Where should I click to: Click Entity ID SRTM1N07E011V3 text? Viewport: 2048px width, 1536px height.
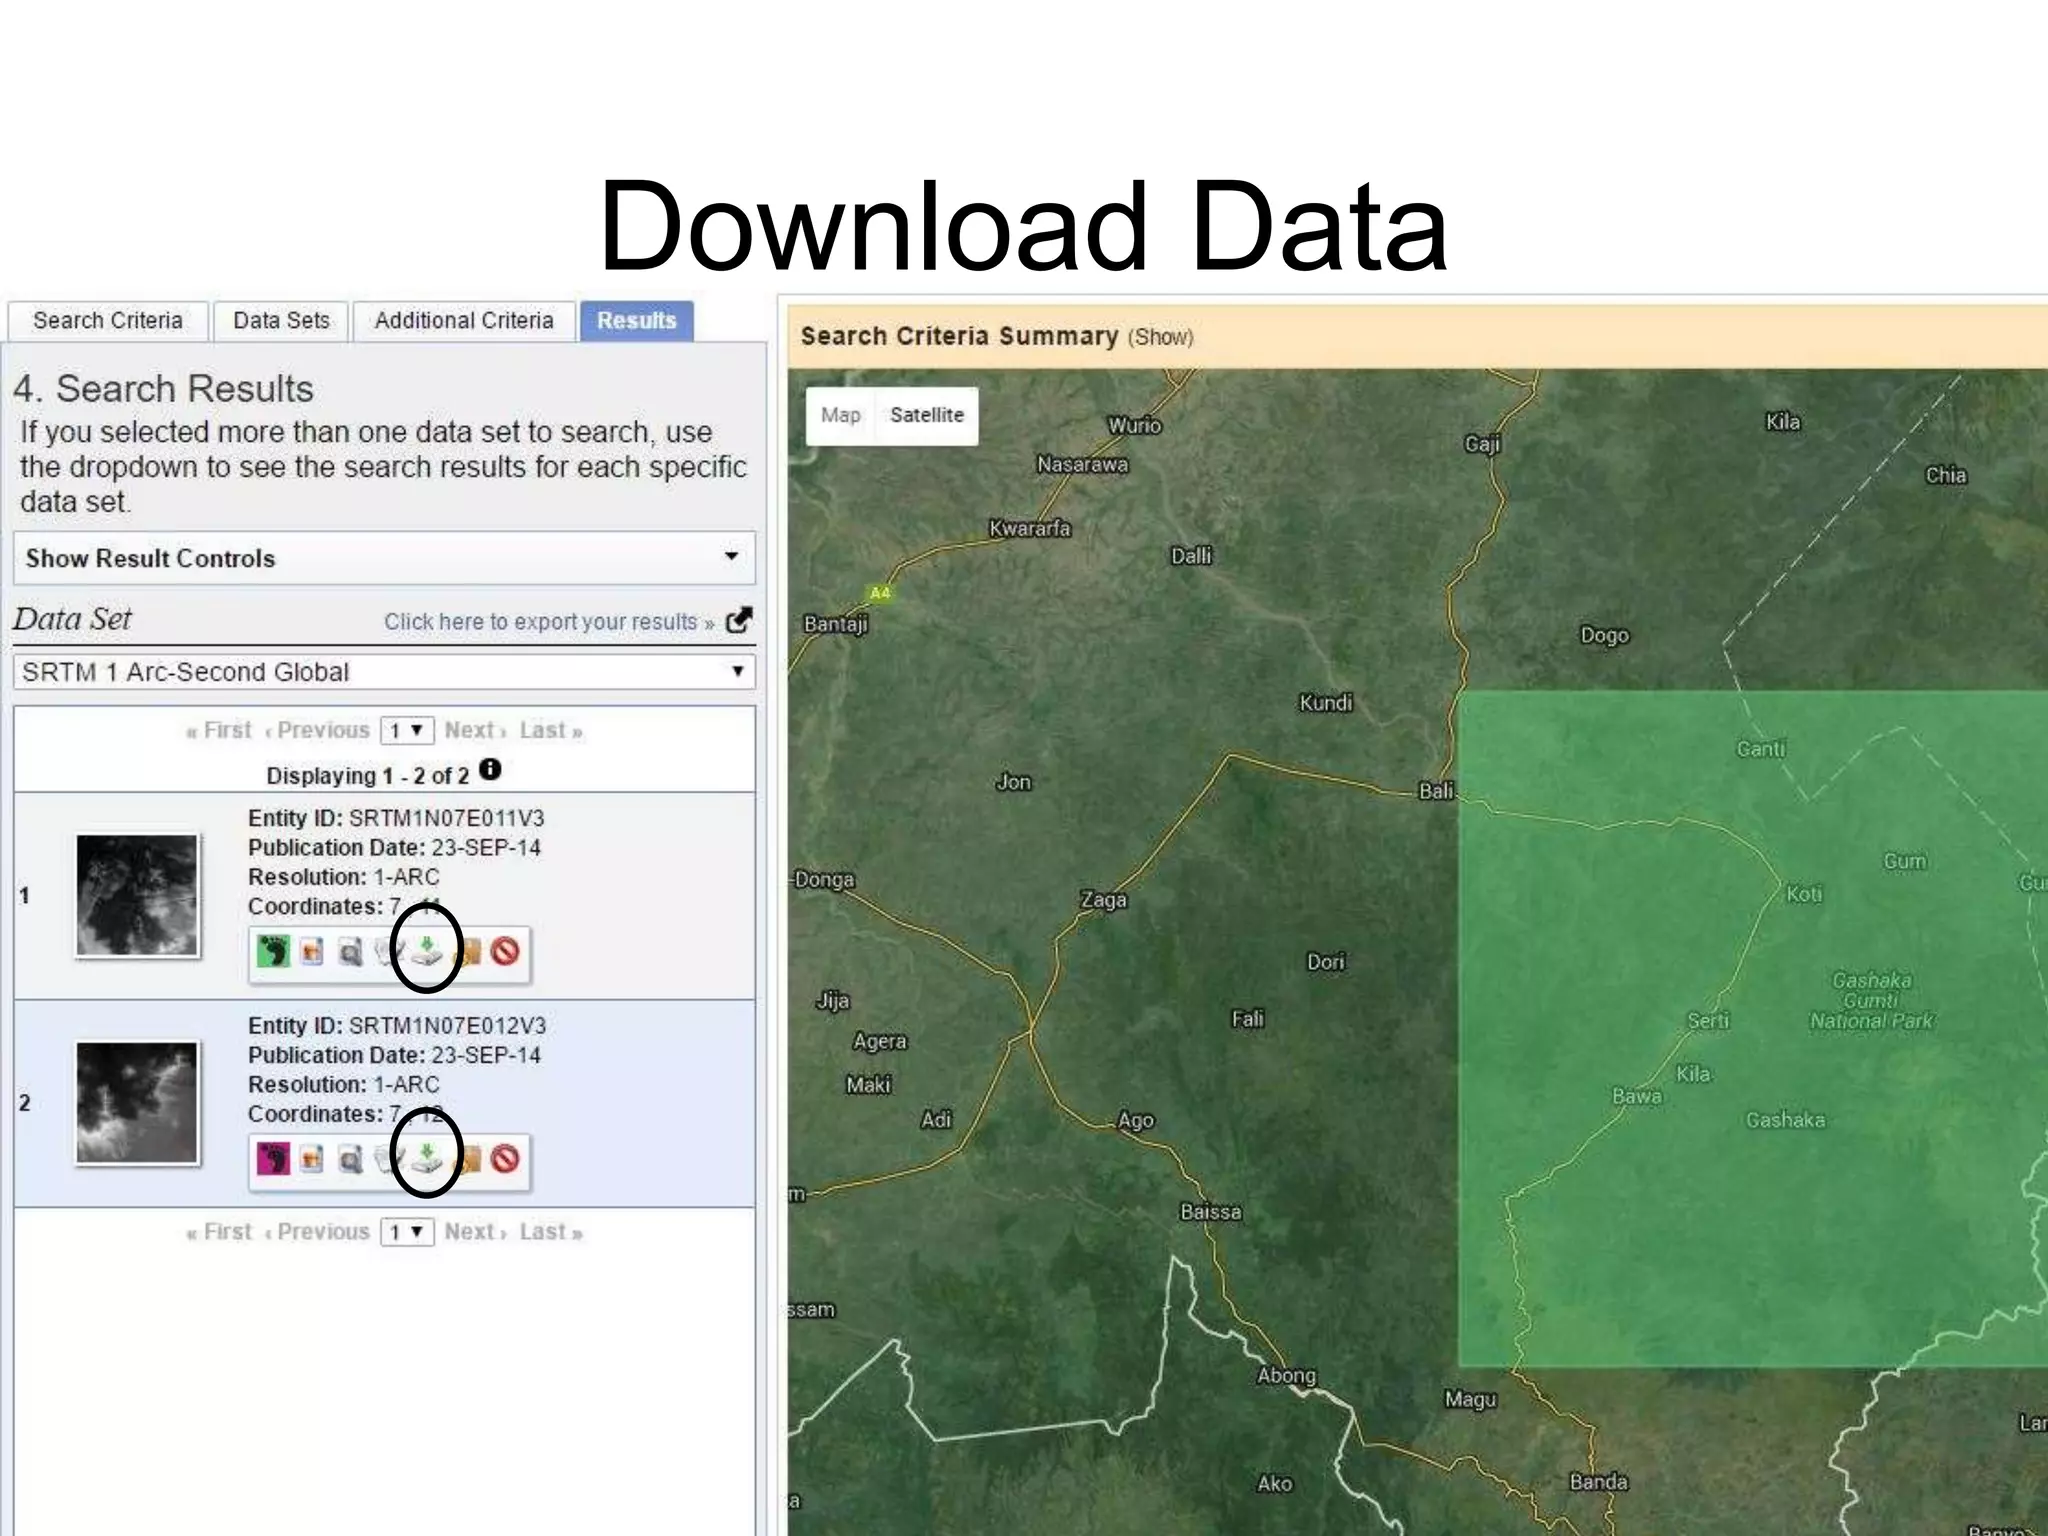(x=396, y=818)
